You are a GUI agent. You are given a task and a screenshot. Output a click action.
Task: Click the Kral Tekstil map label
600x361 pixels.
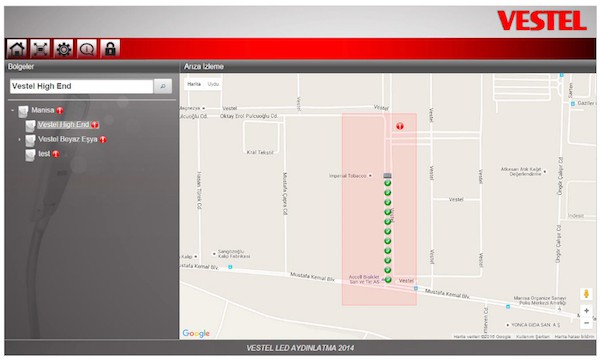click(260, 152)
